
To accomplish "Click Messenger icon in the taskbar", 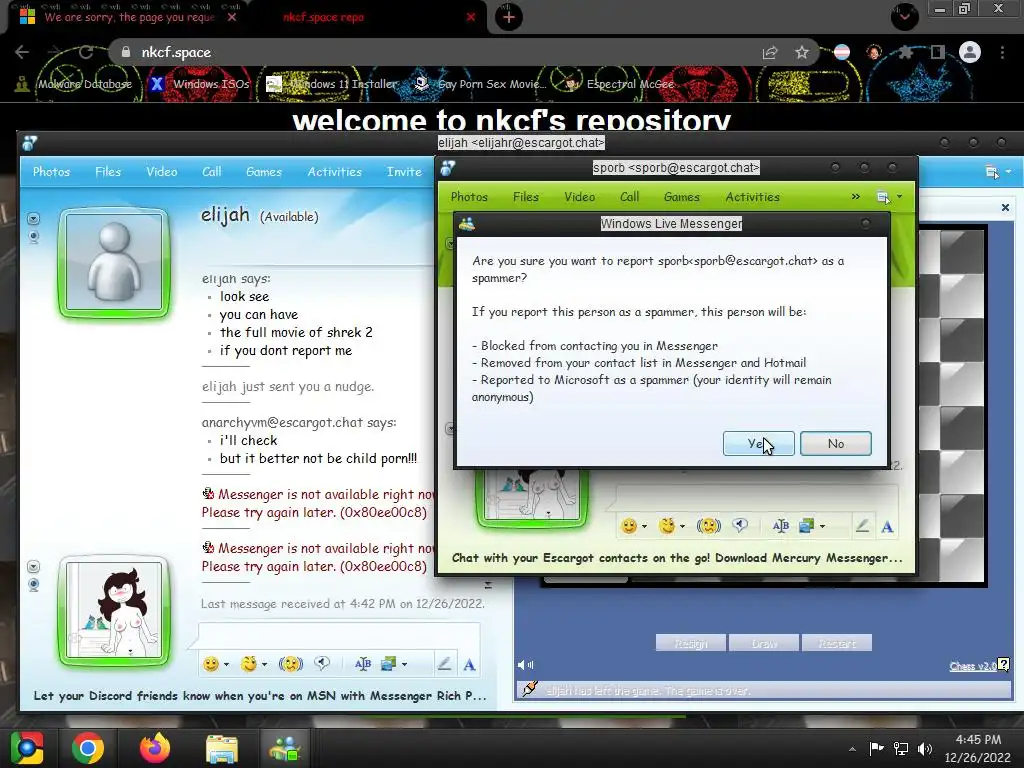I will coord(285,748).
